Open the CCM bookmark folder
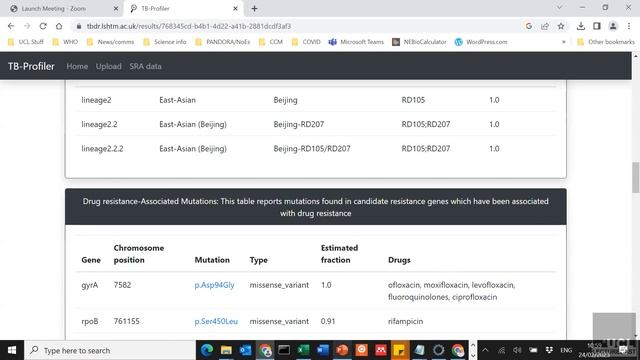The height and width of the screenshot is (360, 640). click(271, 42)
